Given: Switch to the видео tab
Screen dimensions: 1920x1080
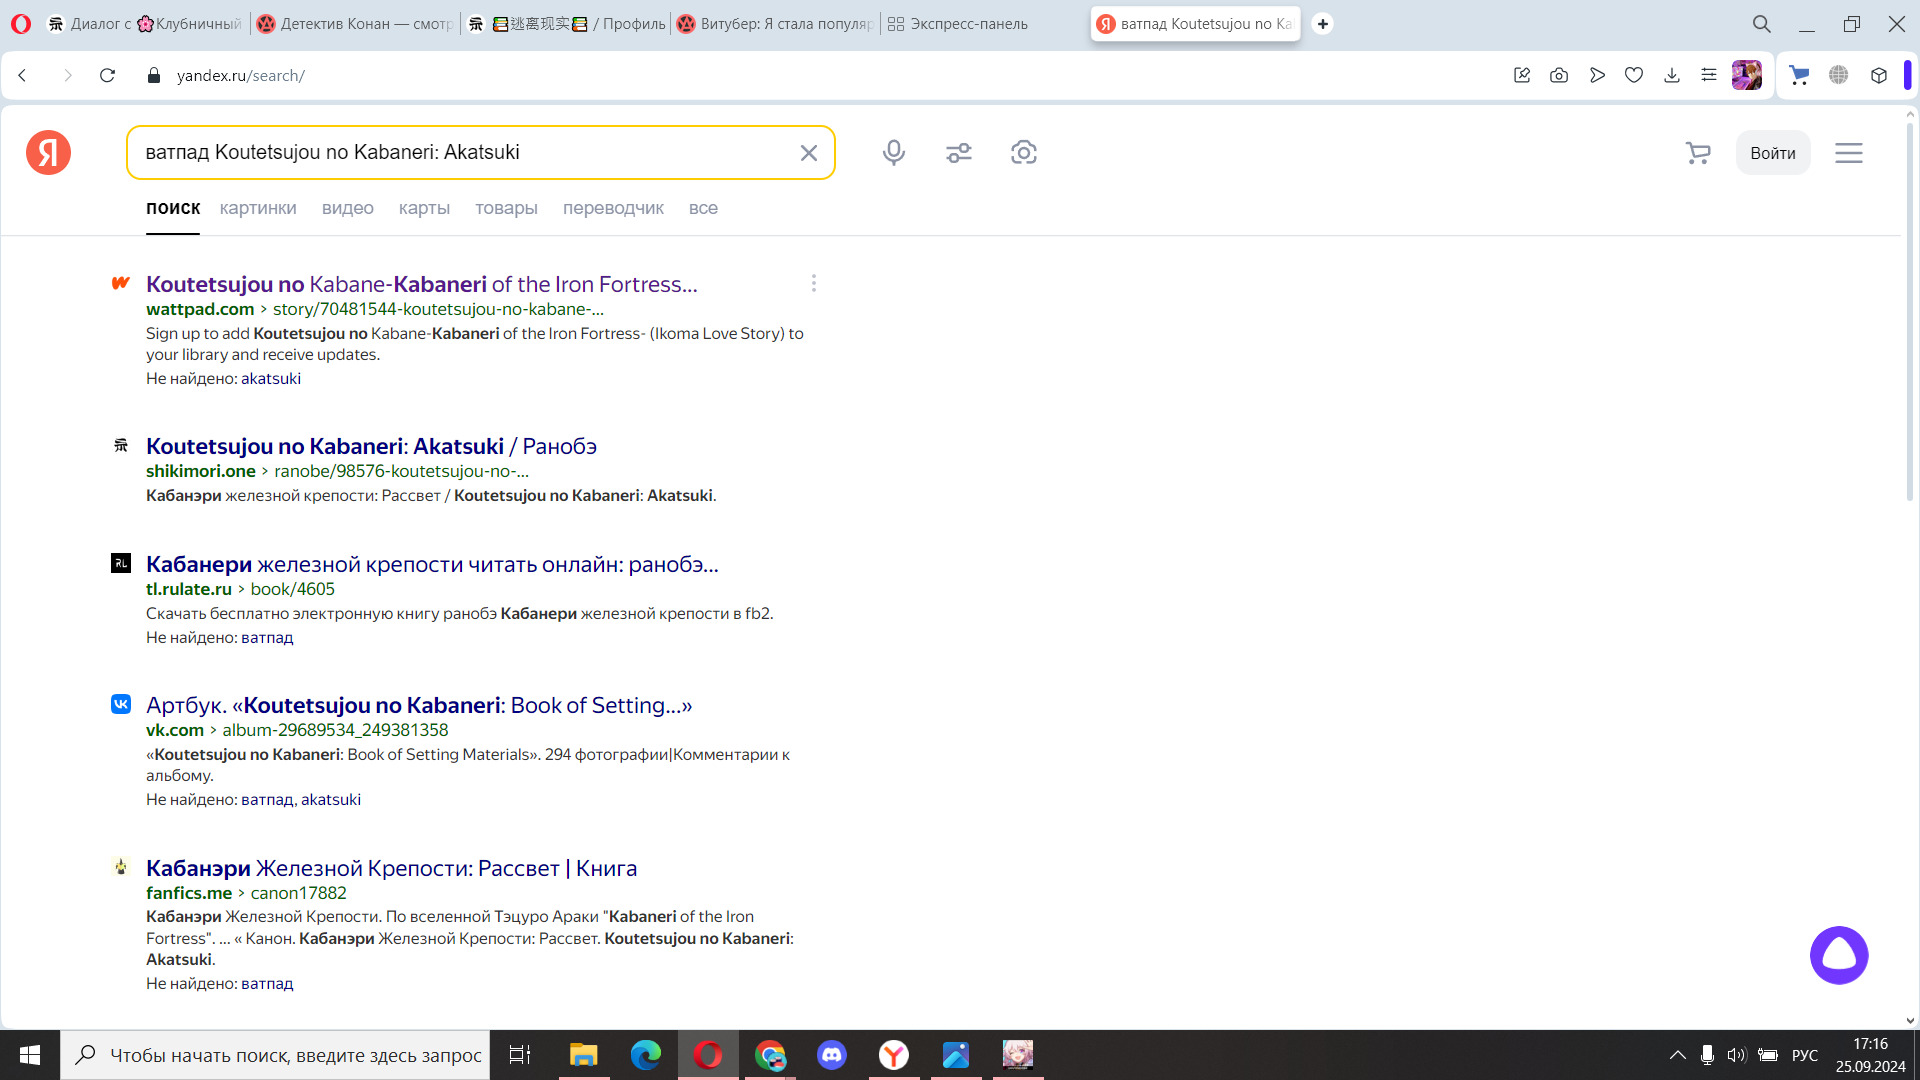Looking at the screenshot, I should [347, 208].
